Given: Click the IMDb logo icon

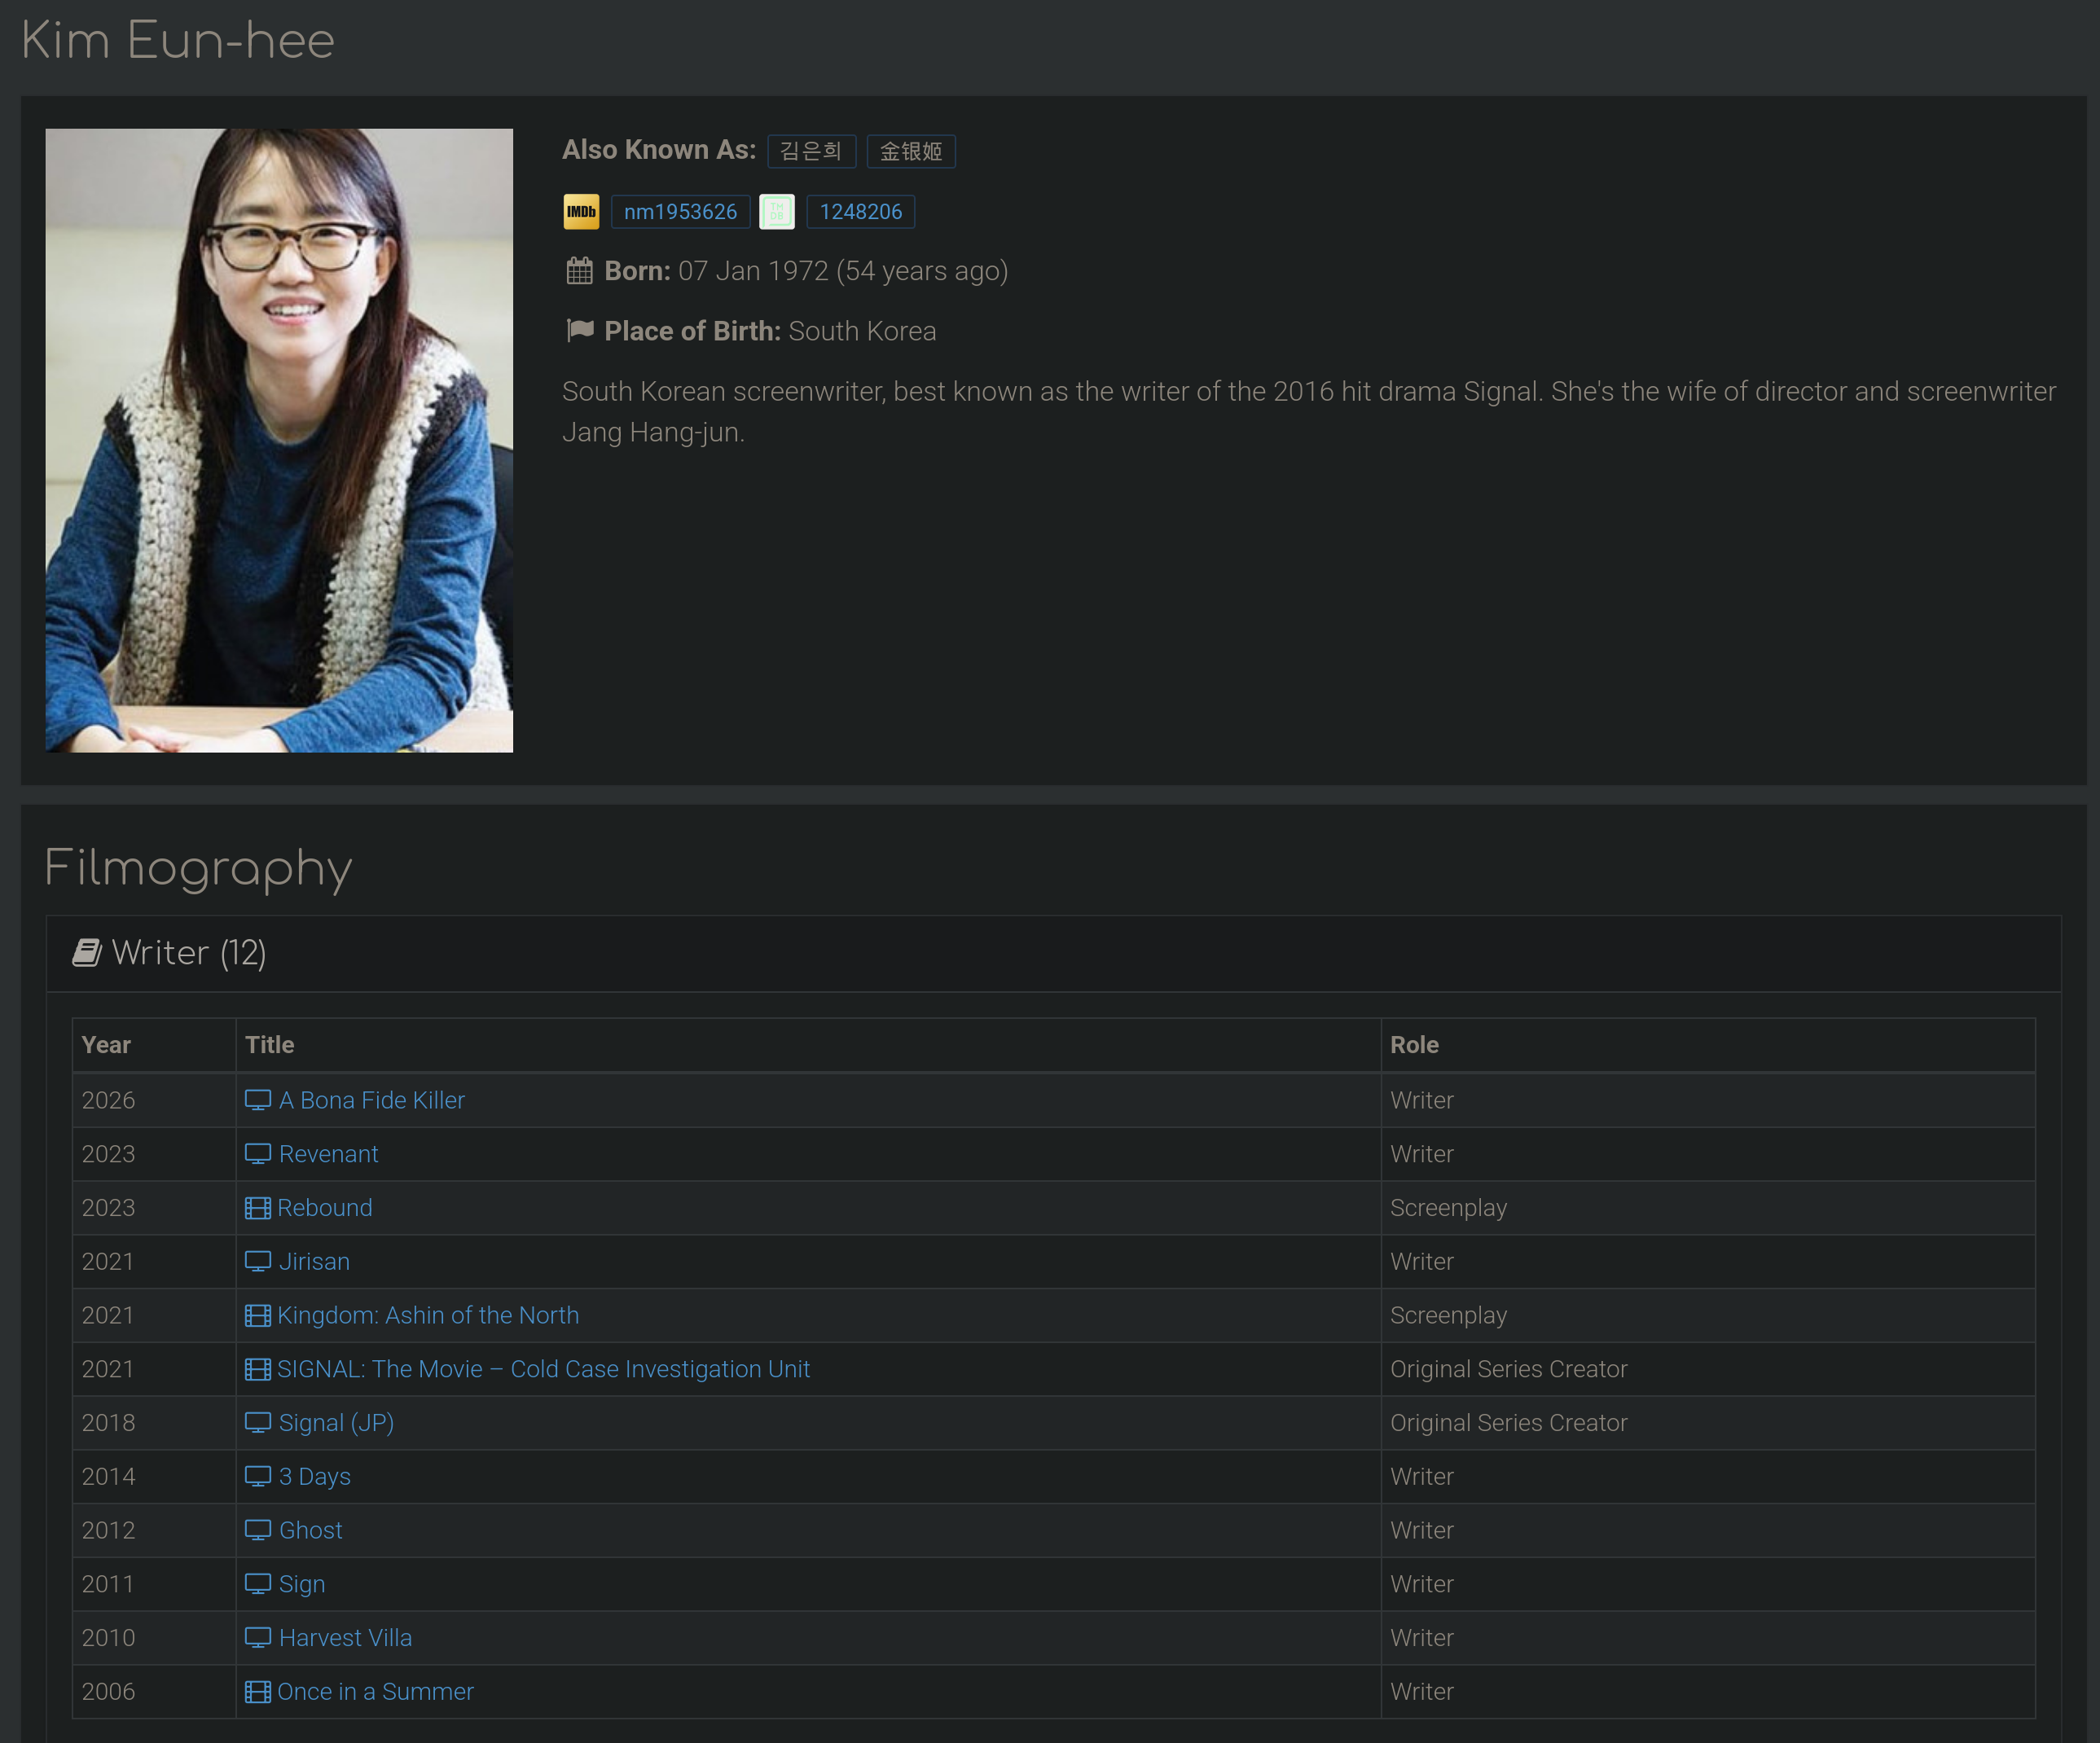Looking at the screenshot, I should [x=581, y=211].
